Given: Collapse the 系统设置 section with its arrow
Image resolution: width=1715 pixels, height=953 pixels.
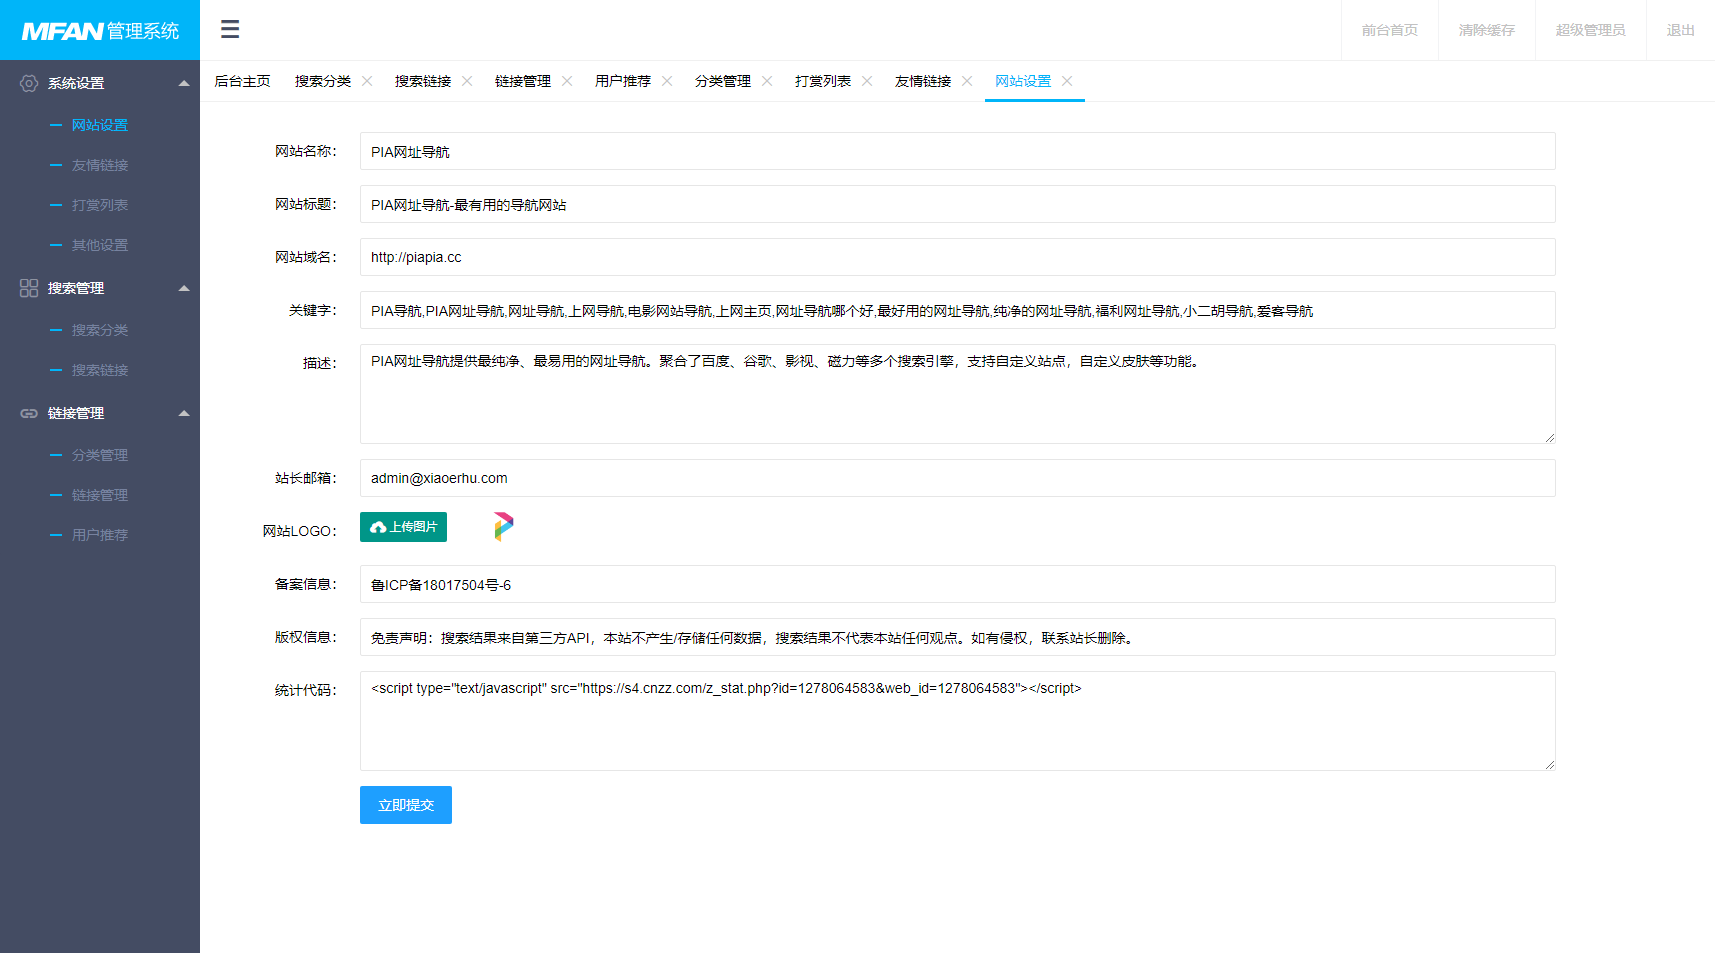Looking at the screenshot, I should [x=183, y=83].
